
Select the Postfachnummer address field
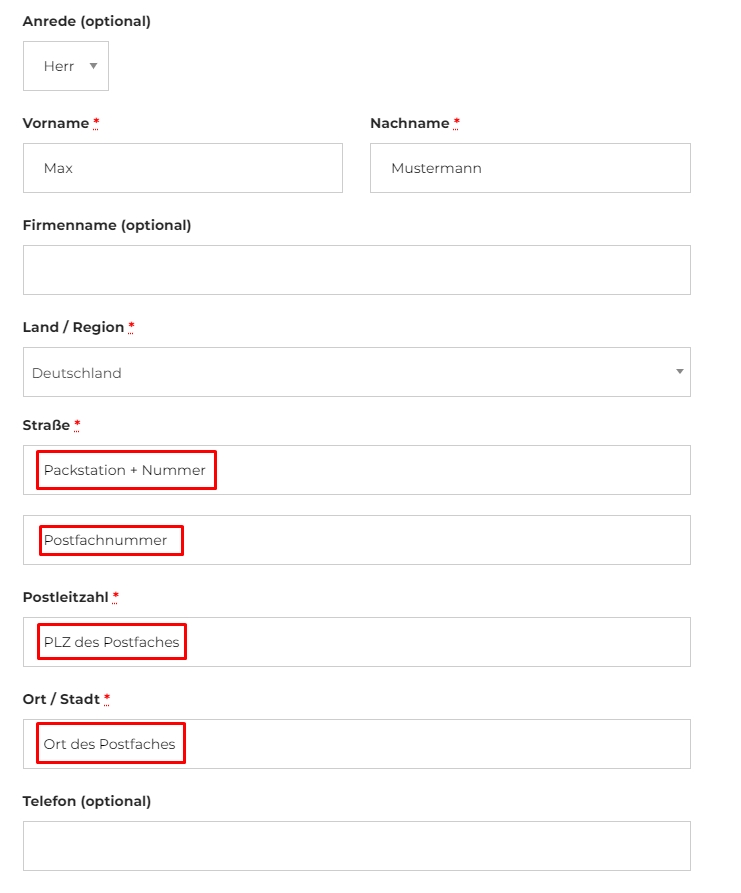point(356,540)
